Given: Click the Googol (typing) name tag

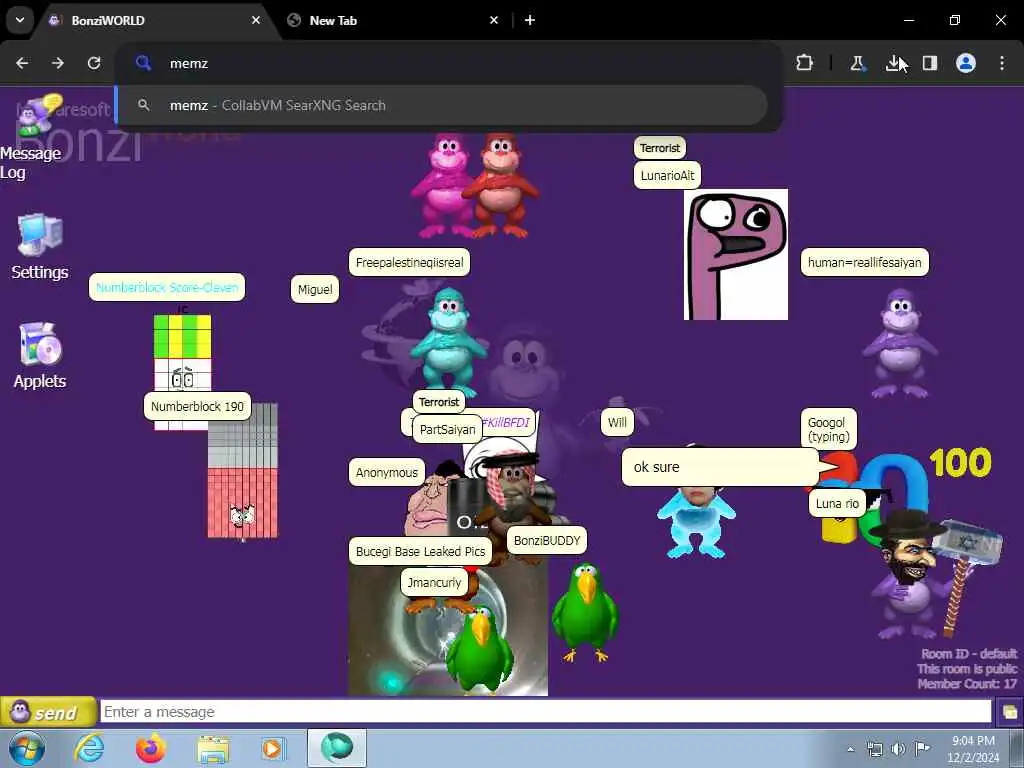Looking at the screenshot, I should click(829, 430).
